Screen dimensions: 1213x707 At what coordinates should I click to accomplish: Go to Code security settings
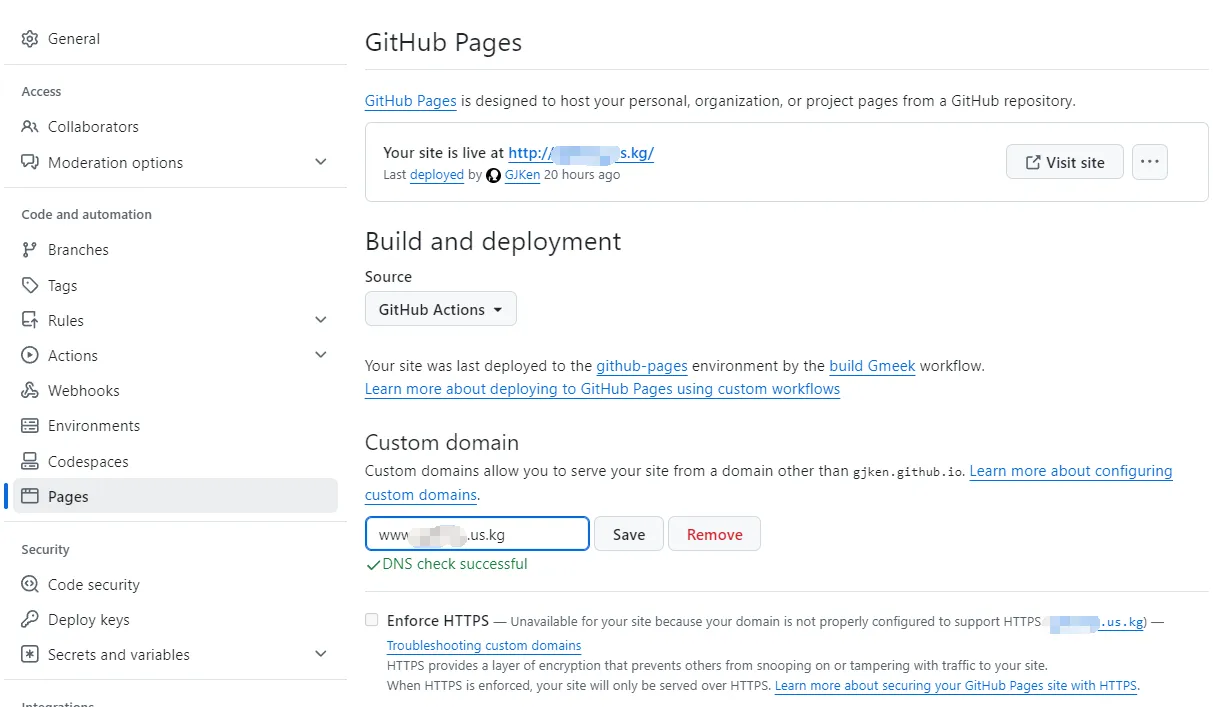coord(93,585)
